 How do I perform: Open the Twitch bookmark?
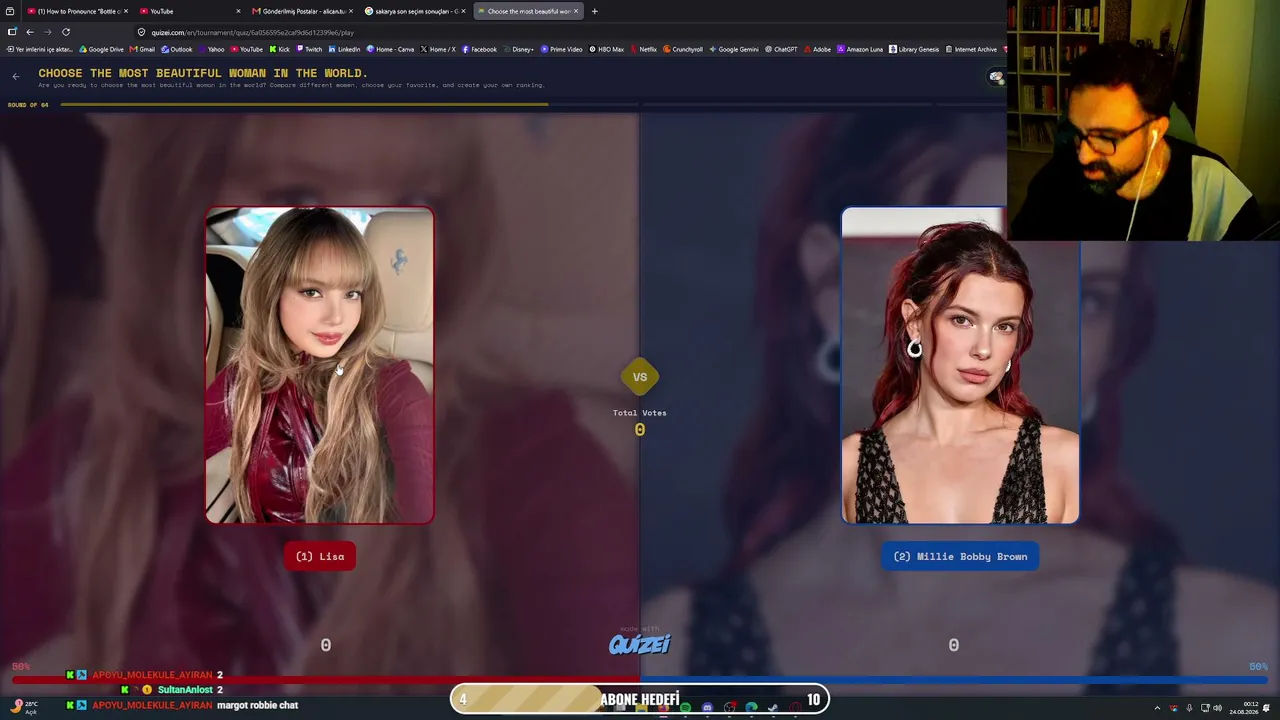[309, 49]
